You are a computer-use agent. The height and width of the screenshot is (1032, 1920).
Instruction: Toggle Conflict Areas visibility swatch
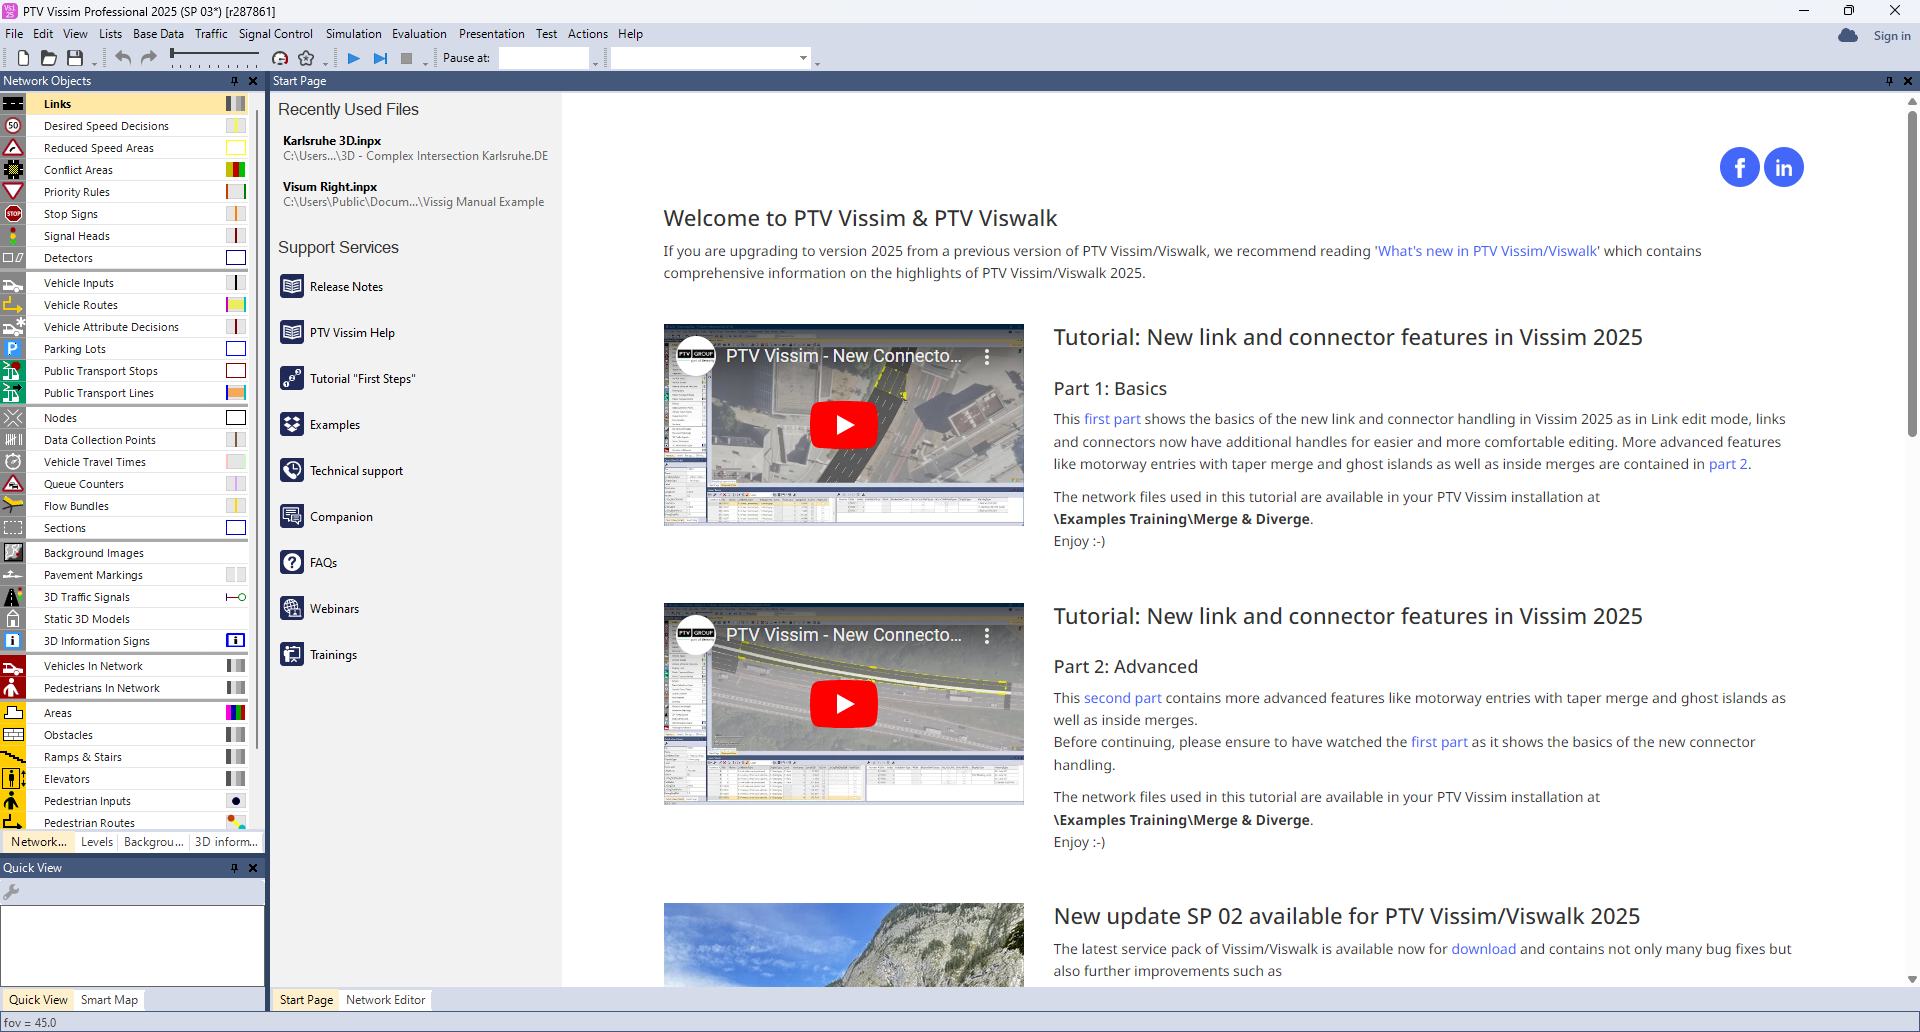click(x=235, y=170)
